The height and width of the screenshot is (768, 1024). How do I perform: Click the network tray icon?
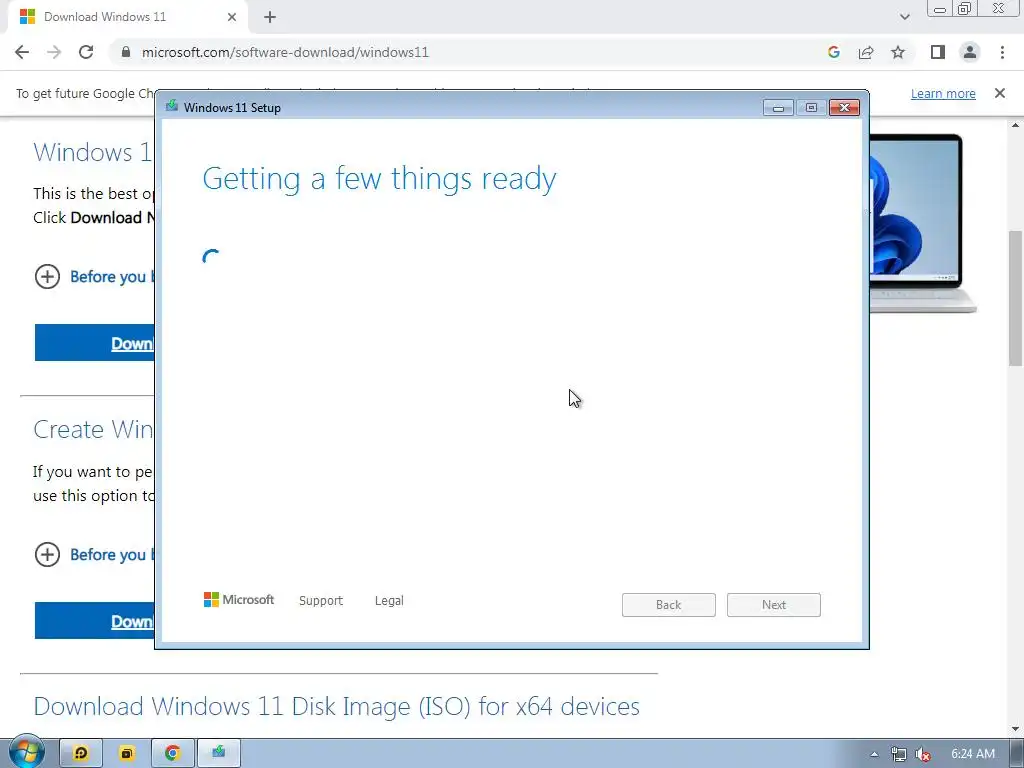[899, 754]
